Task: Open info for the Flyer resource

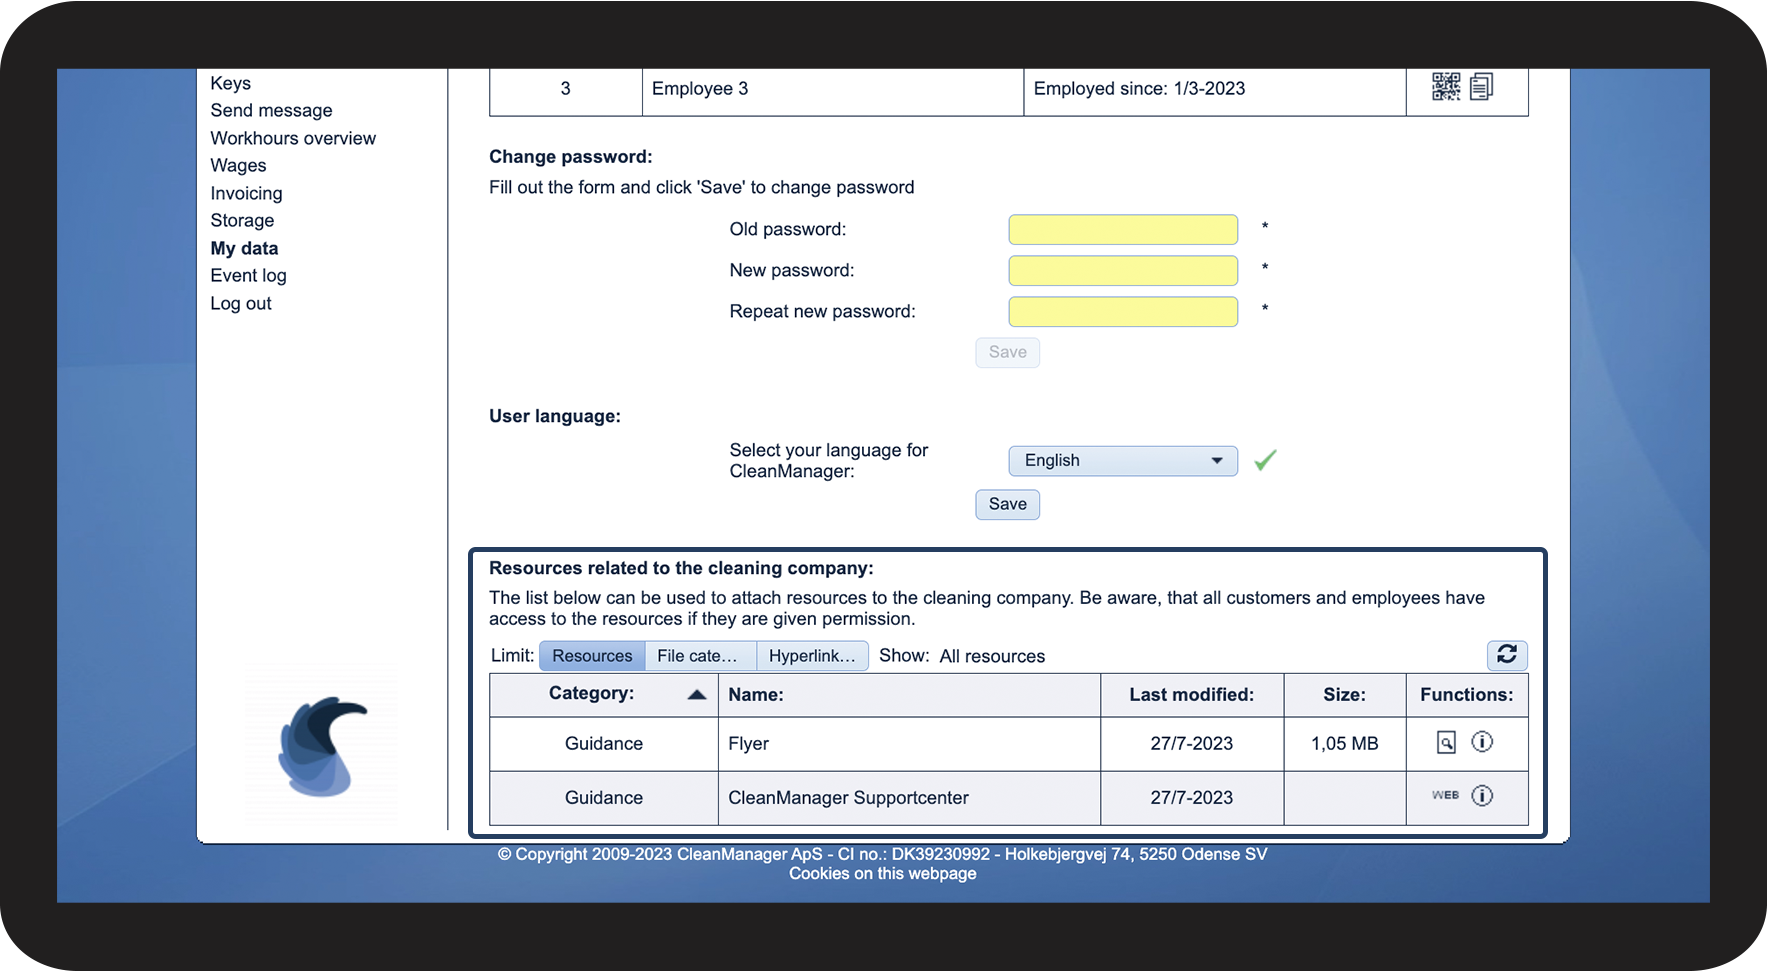Action: click(1482, 742)
